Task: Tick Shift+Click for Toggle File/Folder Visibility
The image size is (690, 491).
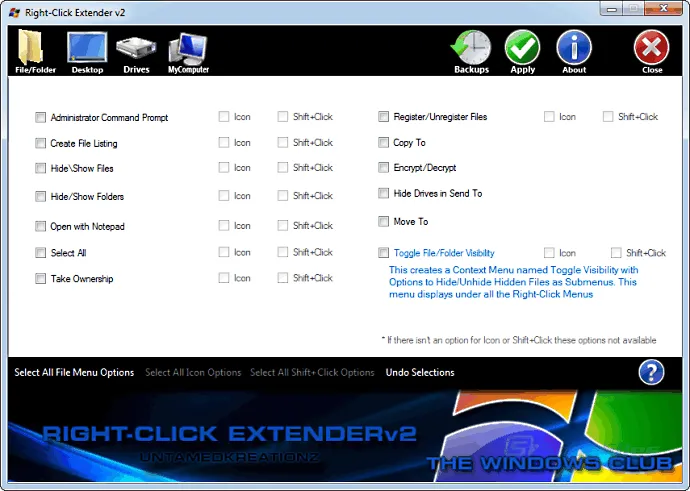Action: [617, 253]
